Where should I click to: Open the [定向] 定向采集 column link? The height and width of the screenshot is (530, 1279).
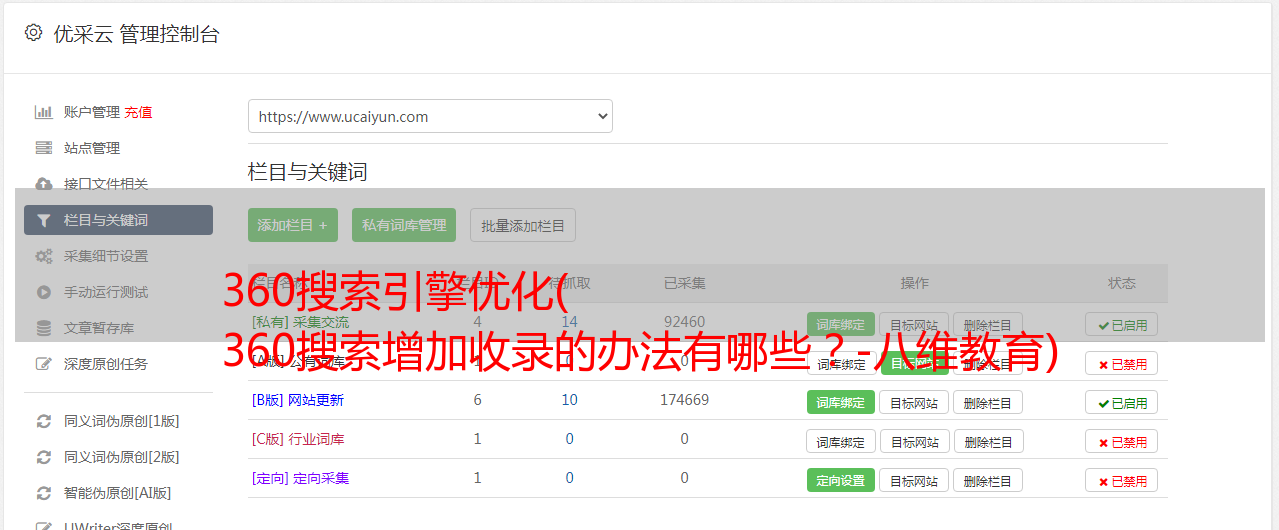[x=301, y=478]
